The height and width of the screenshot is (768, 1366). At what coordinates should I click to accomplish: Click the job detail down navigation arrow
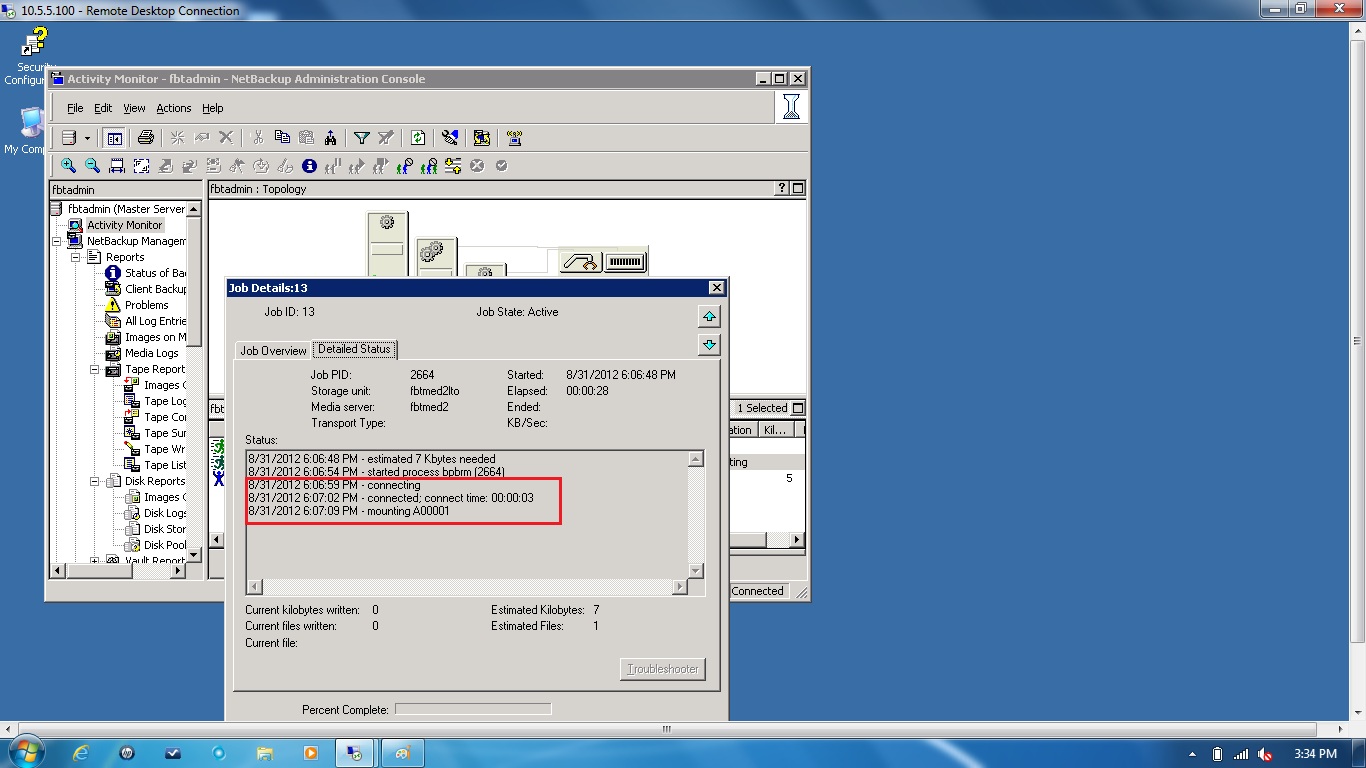point(709,344)
